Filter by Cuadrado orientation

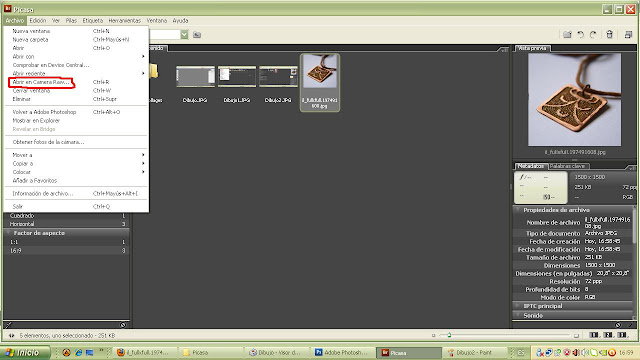pos(66,216)
